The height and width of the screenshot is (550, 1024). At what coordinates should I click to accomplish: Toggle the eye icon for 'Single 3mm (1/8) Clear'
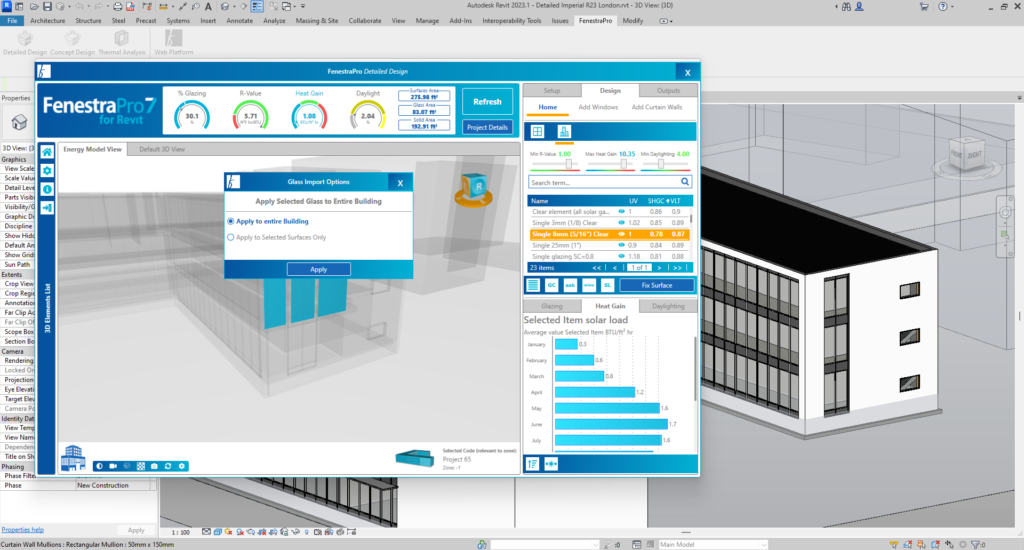[x=622, y=223]
